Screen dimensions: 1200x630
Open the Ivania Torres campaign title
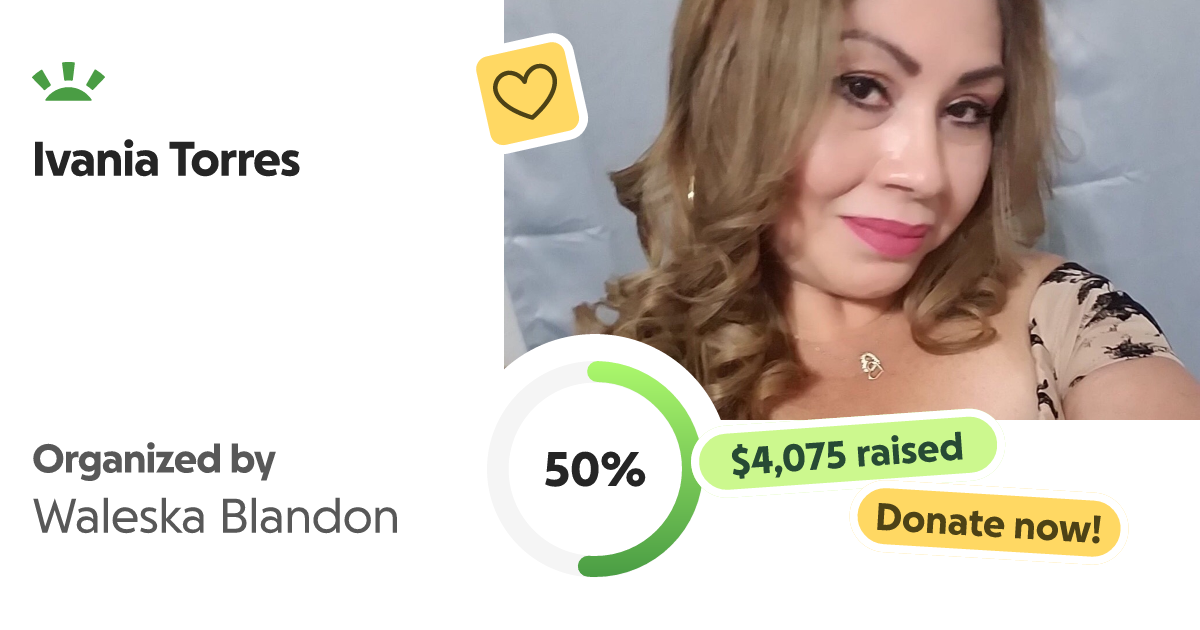pyautogui.click(x=166, y=160)
